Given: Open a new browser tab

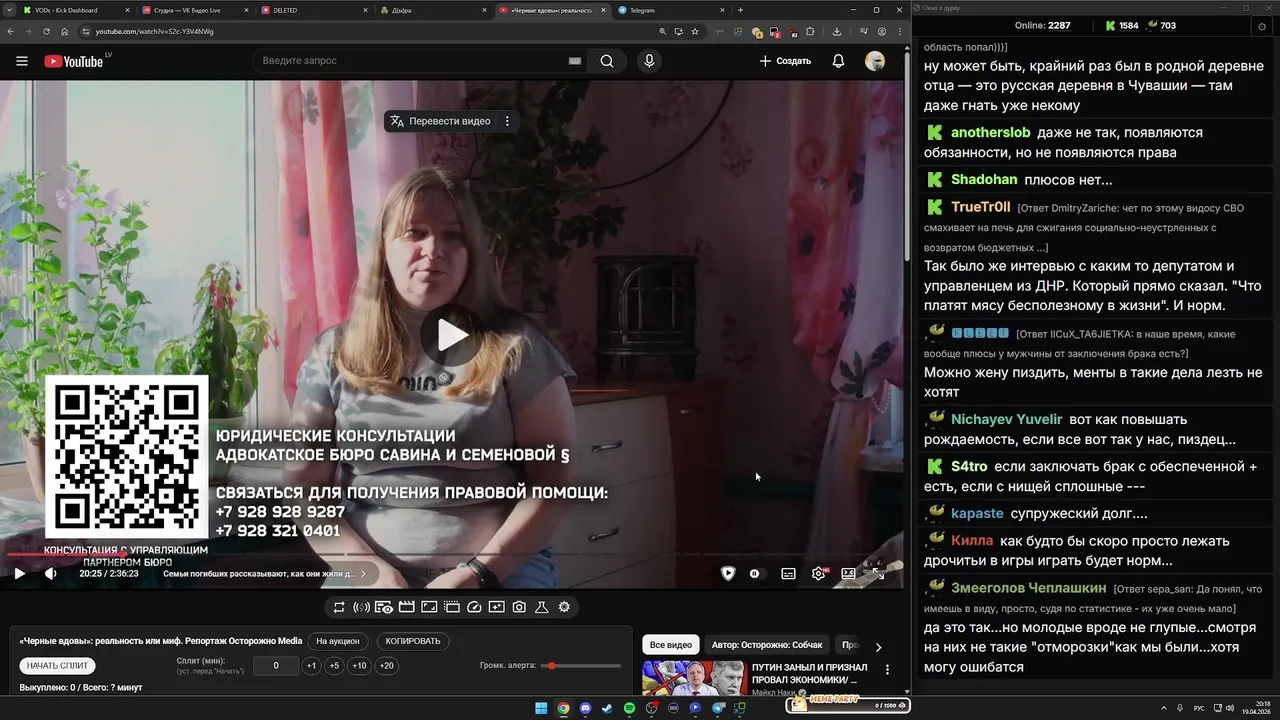Looking at the screenshot, I should [740, 10].
